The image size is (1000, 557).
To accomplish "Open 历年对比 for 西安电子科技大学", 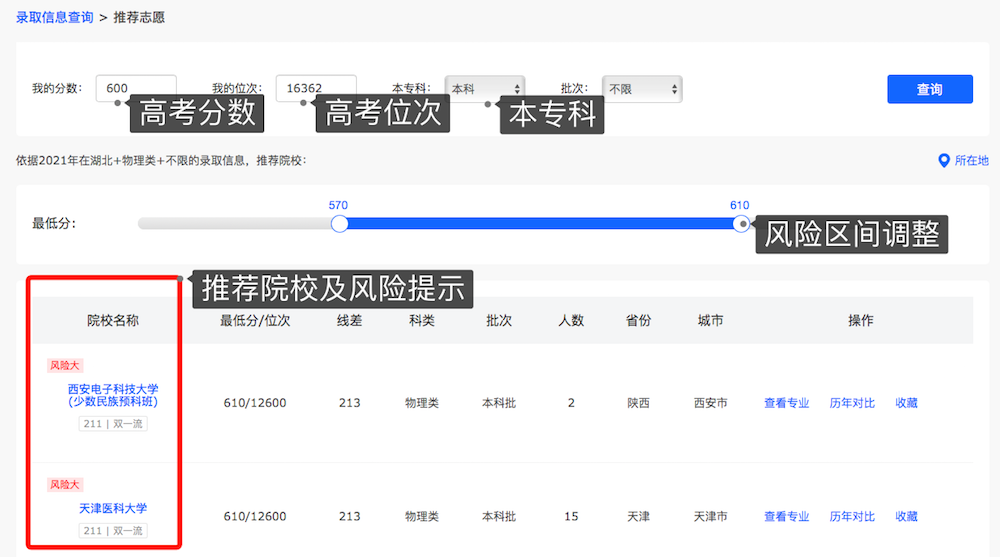I will click(x=851, y=403).
